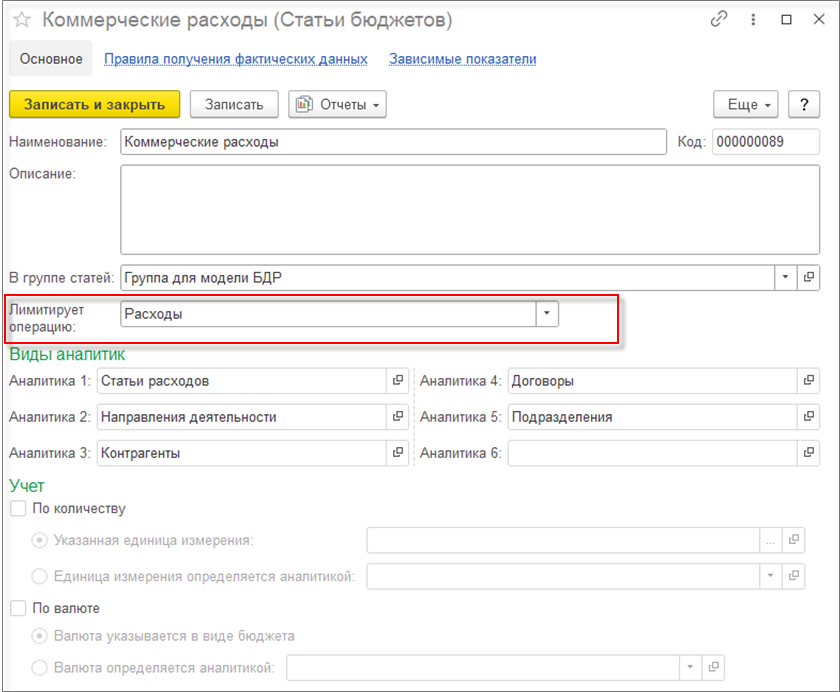This screenshot has width=840, height=692.
Task: Open the В группе статей item icon
Action: point(807,277)
